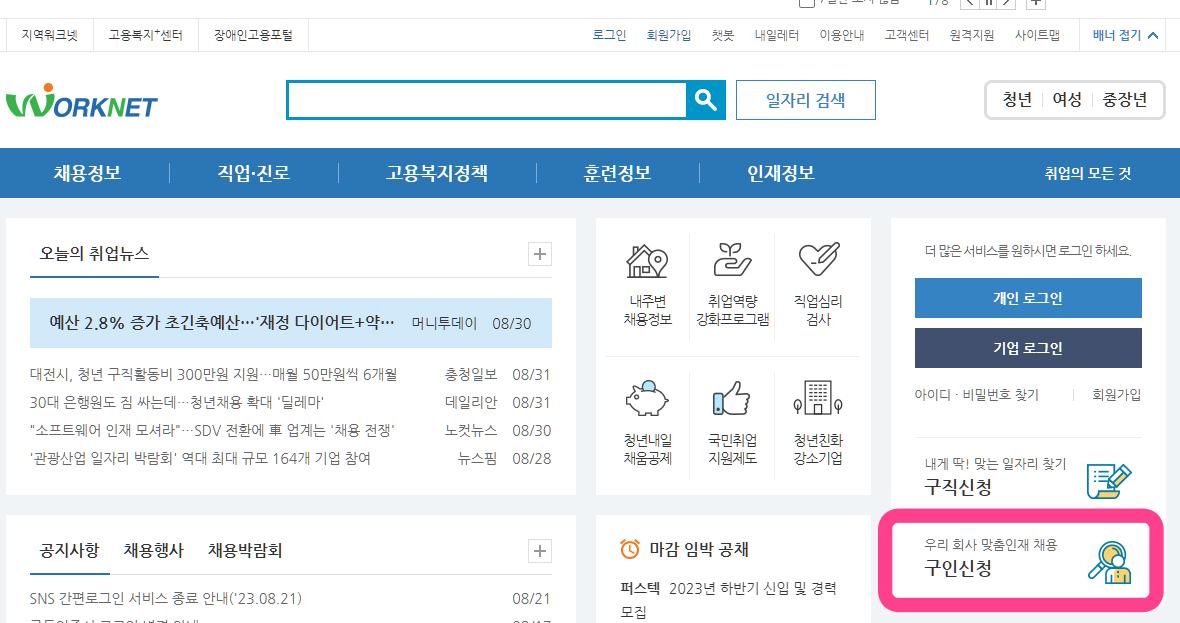Expand 오늘의 취업뉴스 with its plus button

point(539,254)
